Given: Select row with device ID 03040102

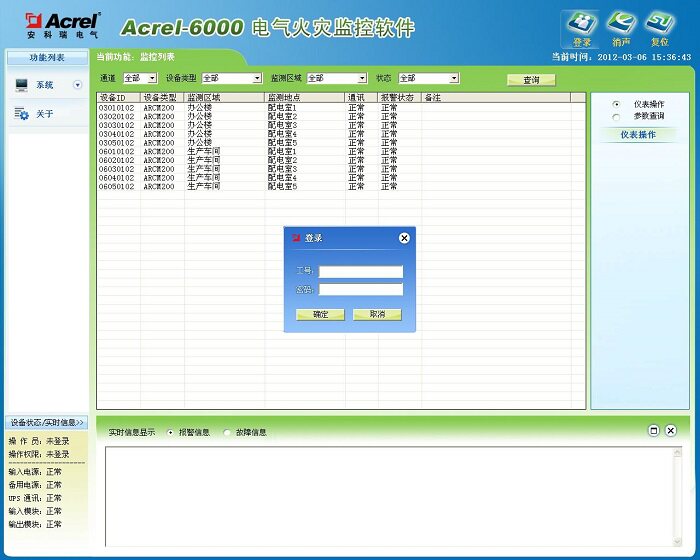Looking at the screenshot, I should [342, 134].
